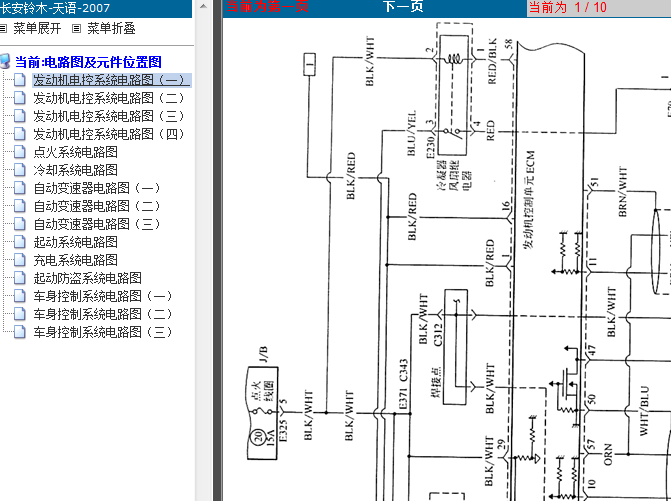Click the page indicator 当前为 1 / 10

568,7
